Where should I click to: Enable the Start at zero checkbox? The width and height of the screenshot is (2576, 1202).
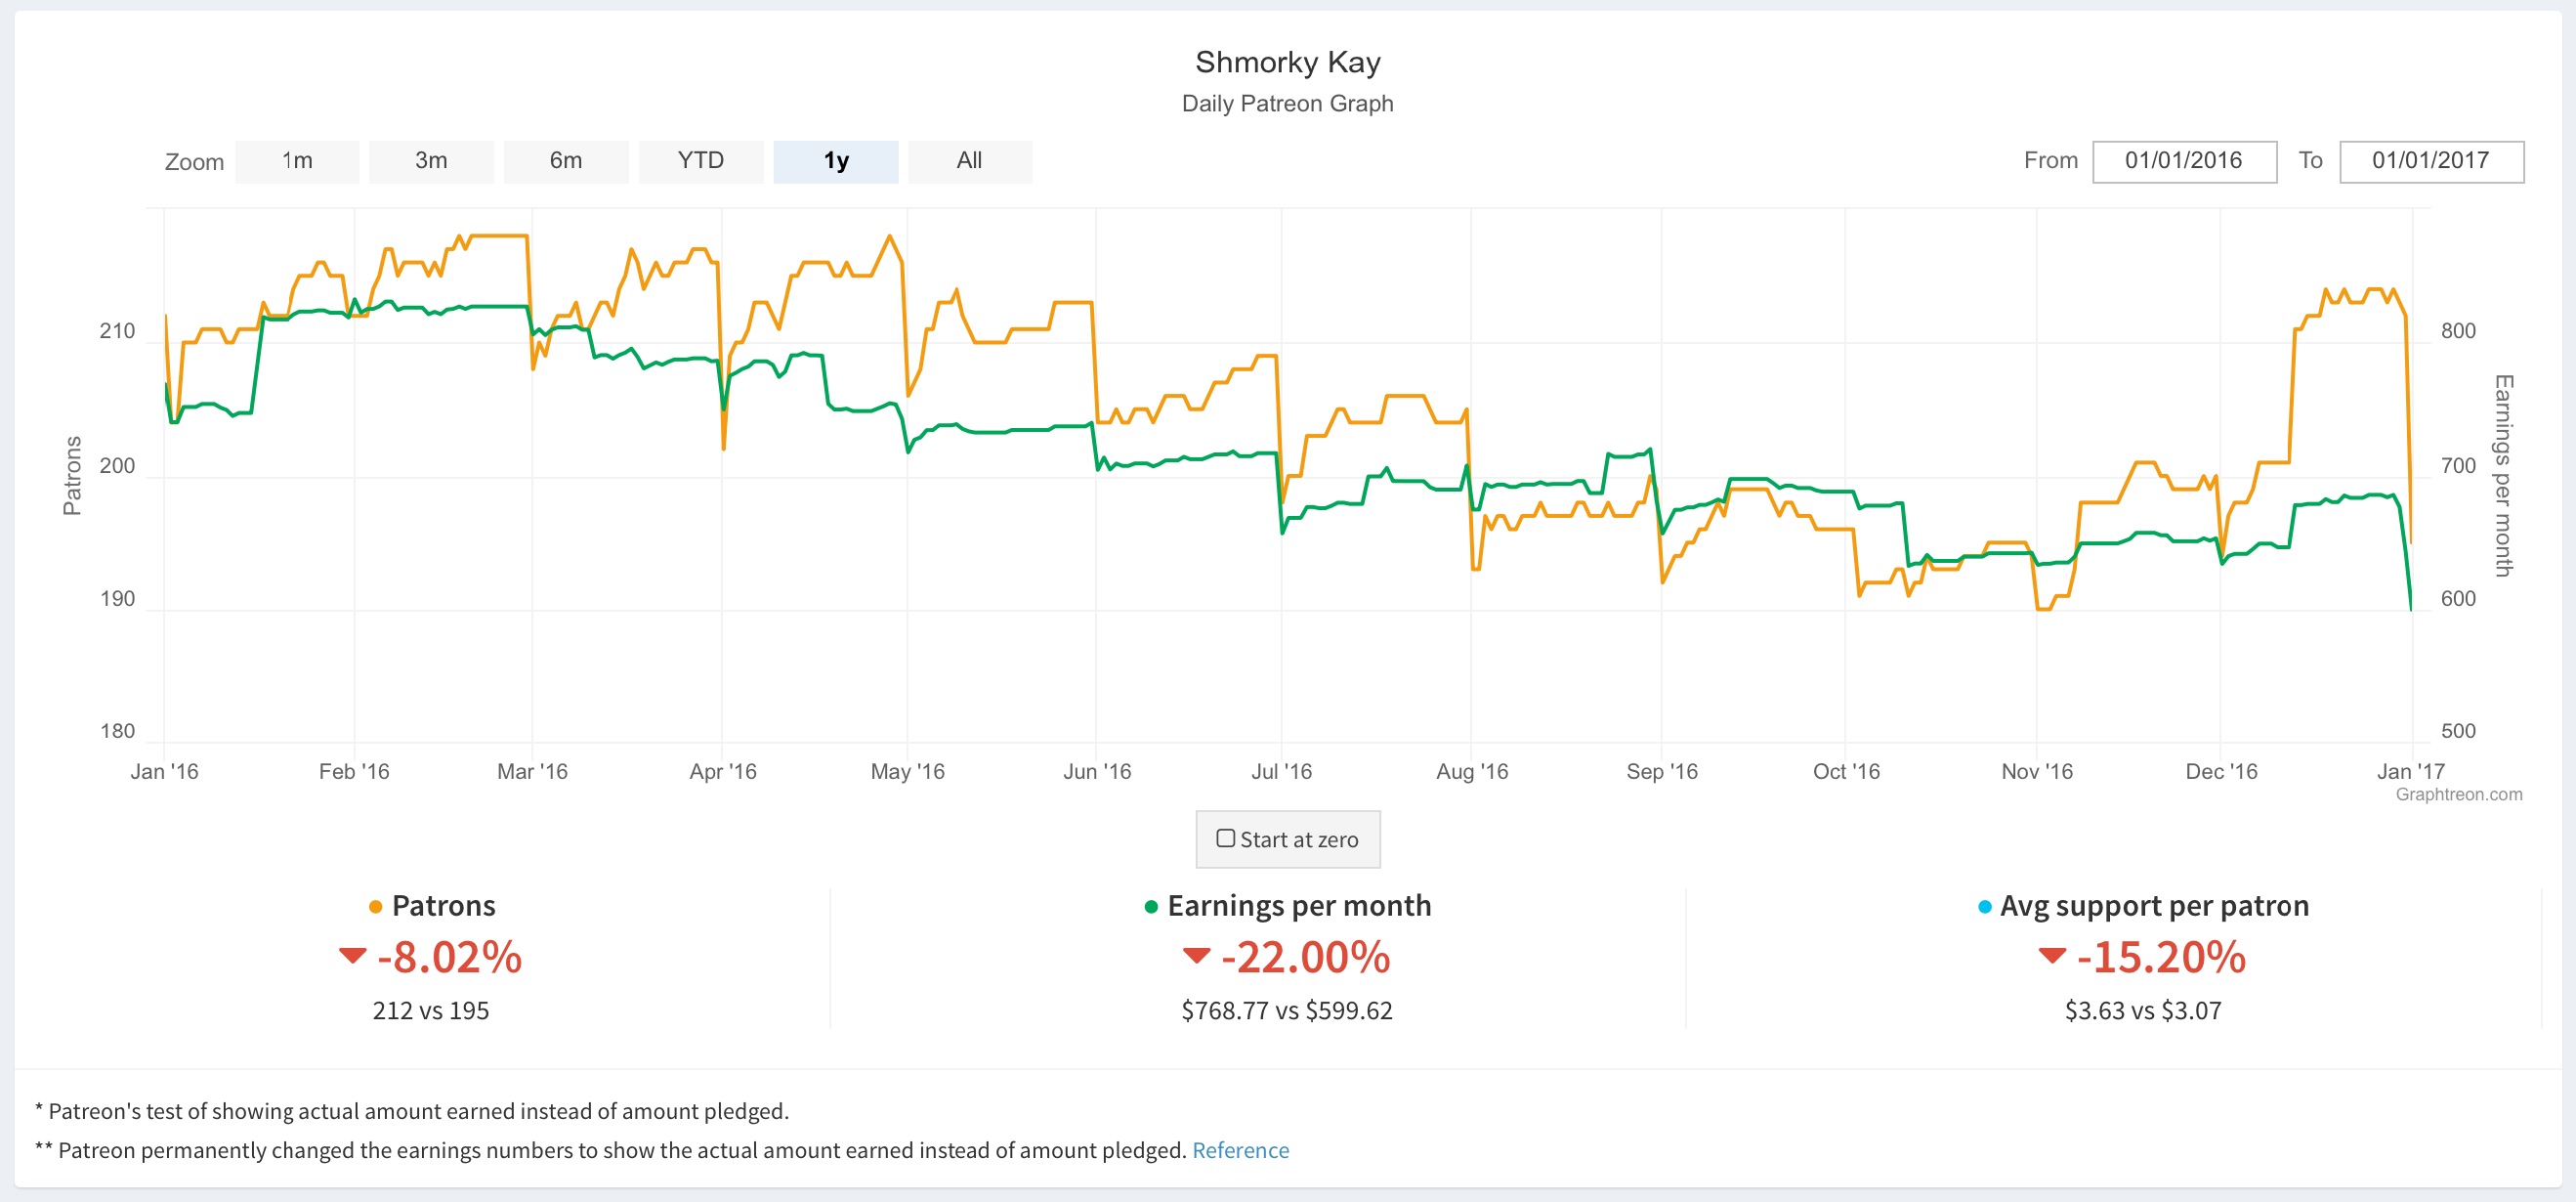pyautogui.click(x=1225, y=838)
